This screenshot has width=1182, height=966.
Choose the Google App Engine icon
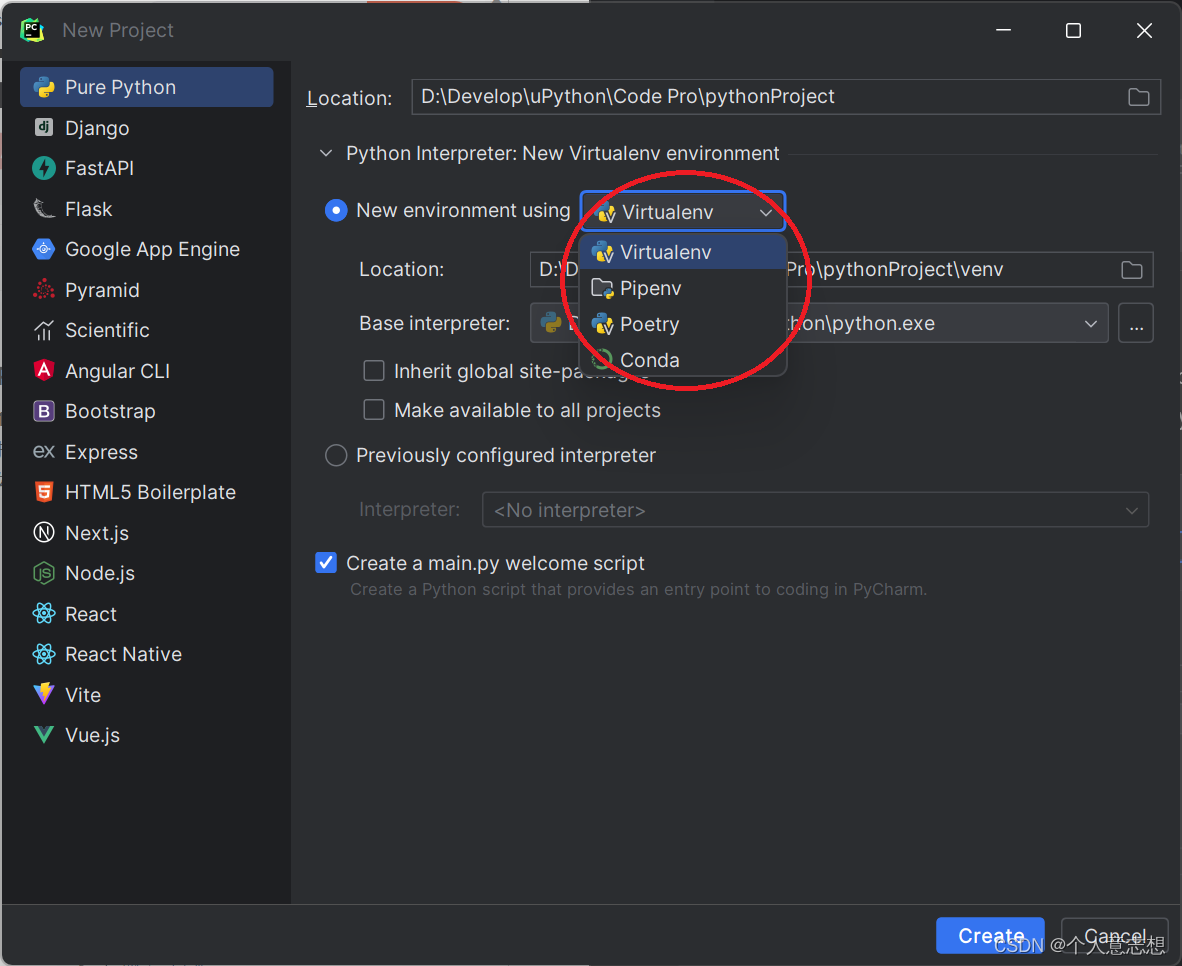(x=44, y=249)
